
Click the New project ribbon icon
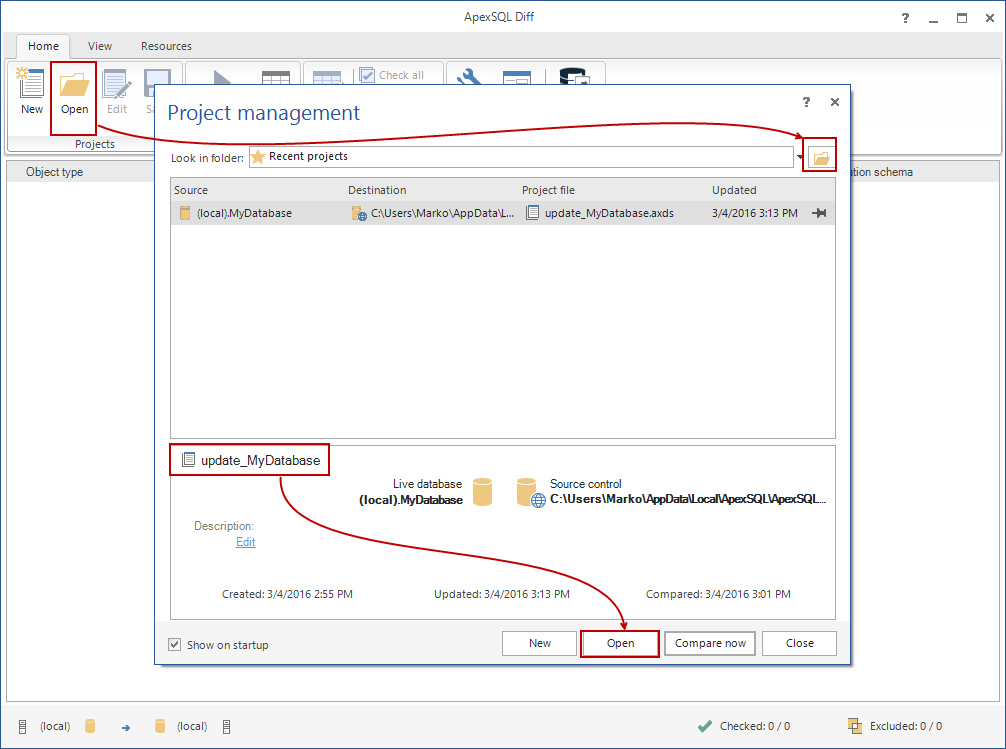tap(31, 91)
